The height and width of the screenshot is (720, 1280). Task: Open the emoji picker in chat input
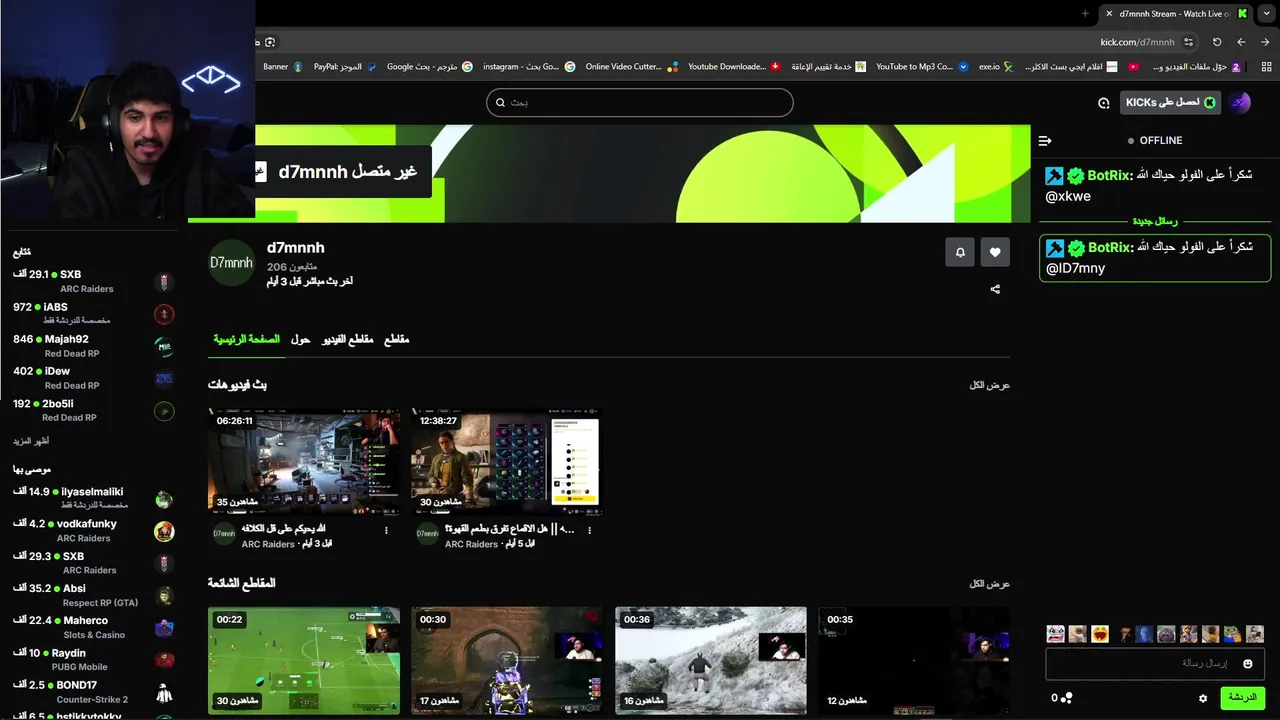1247,663
